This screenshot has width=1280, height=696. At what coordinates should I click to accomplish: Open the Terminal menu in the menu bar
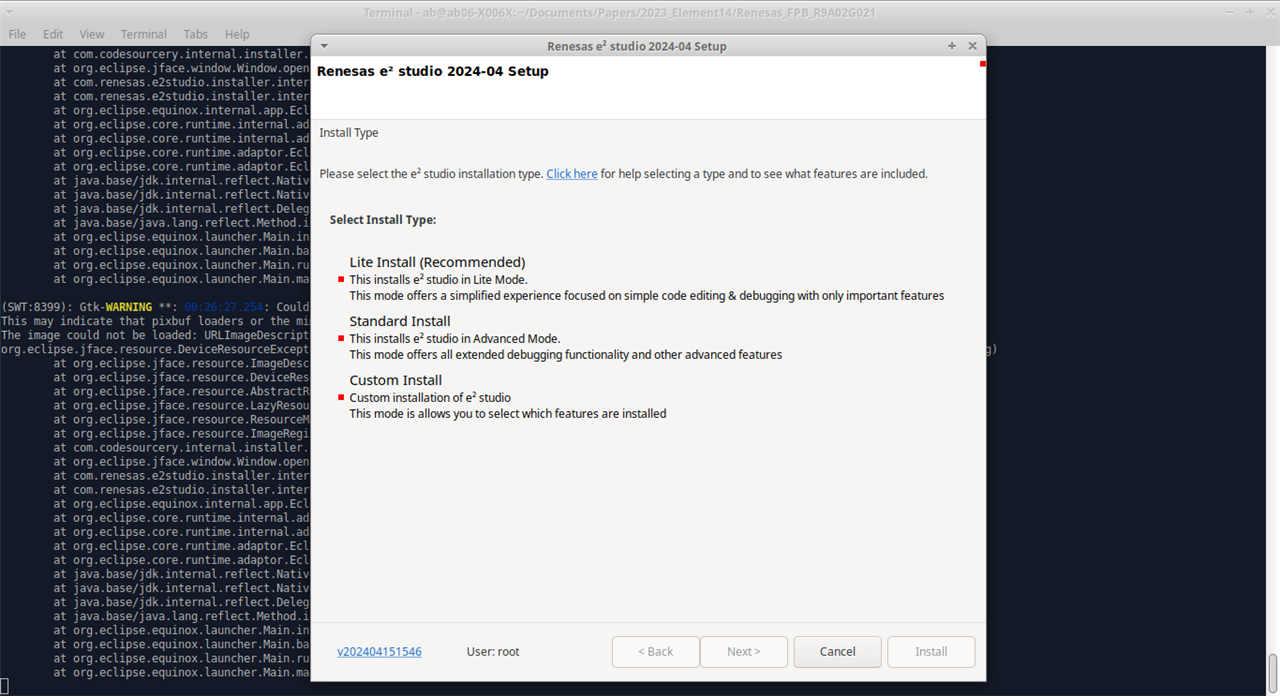pos(144,34)
